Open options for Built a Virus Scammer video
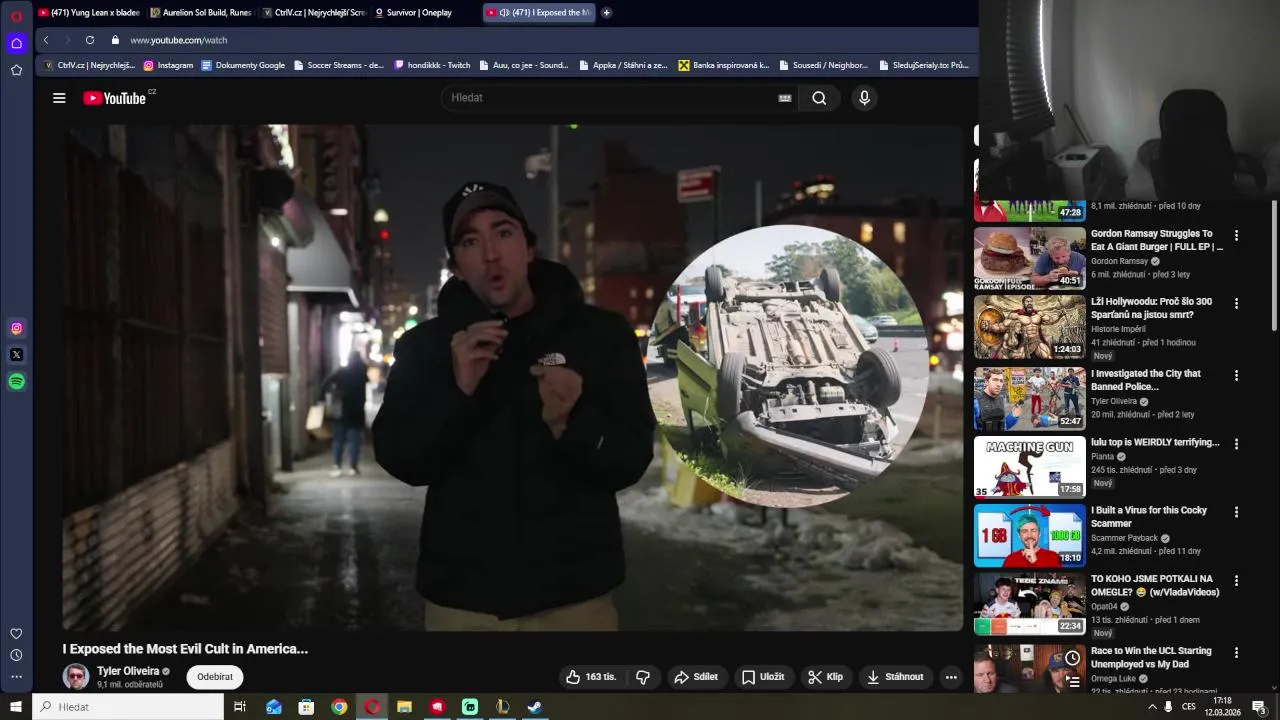This screenshot has width=1280, height=720. [x=1236, y=512]
